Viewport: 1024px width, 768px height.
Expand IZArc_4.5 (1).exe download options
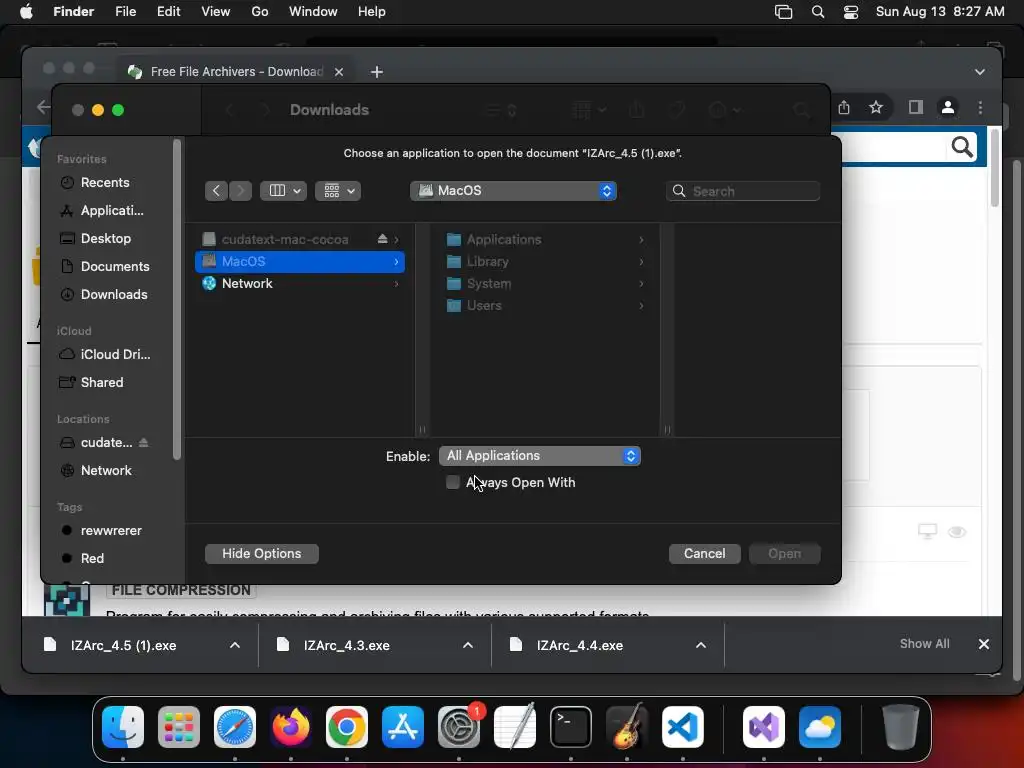pyautogui.click(x=235, y=645)
